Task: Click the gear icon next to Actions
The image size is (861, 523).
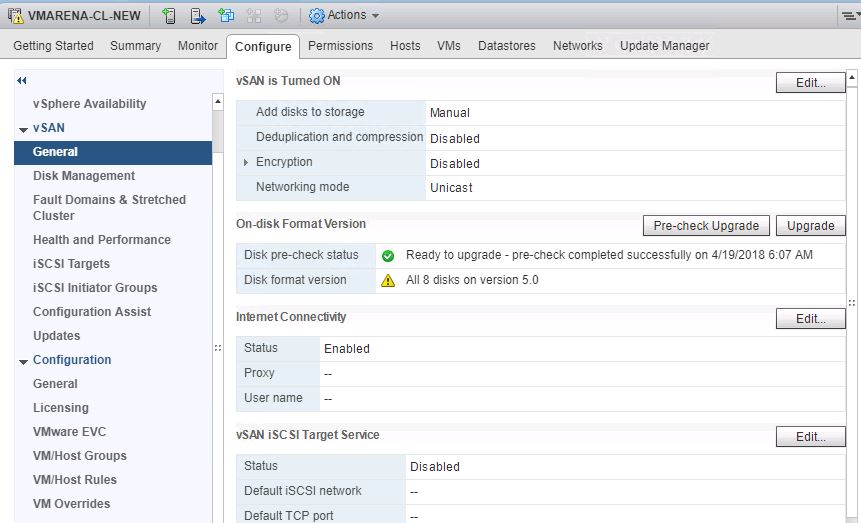Action: (317, 15)
